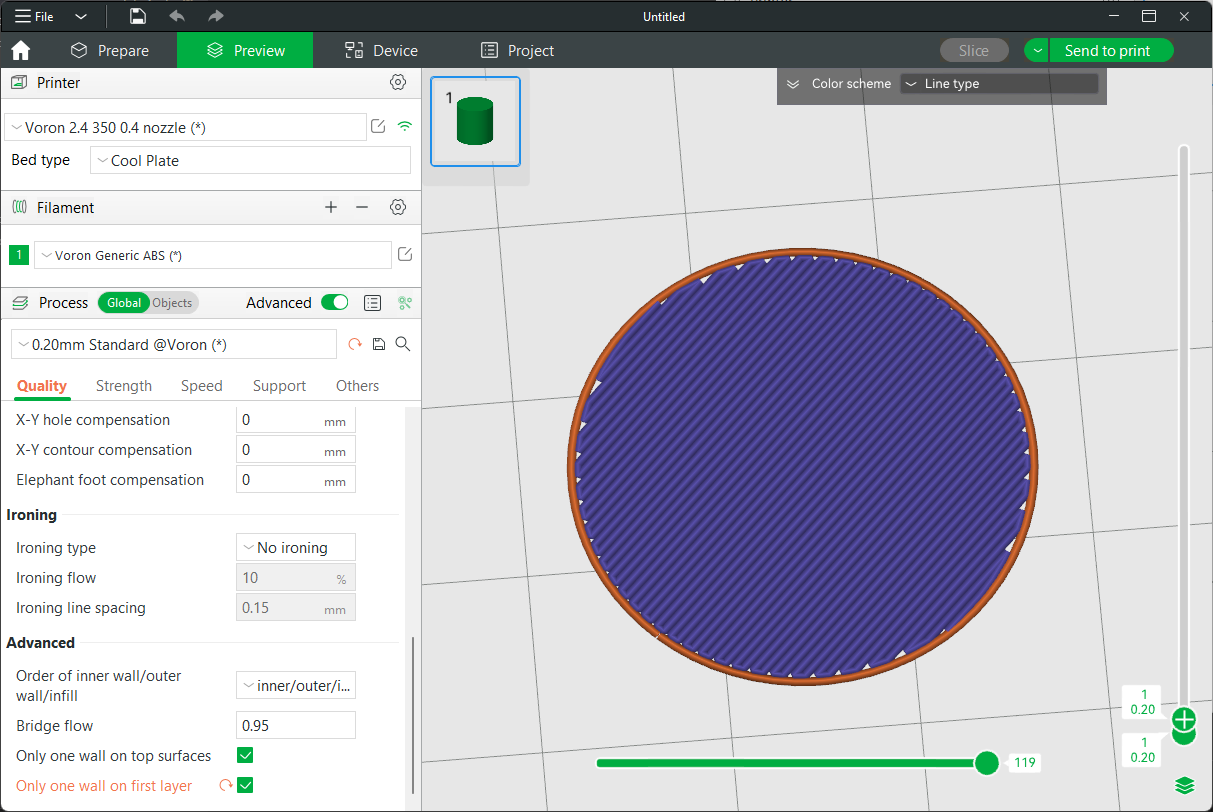Click the home icon
Viewport: 1213px width, 812px height.
pyautogui.click(x=20, y=51)
